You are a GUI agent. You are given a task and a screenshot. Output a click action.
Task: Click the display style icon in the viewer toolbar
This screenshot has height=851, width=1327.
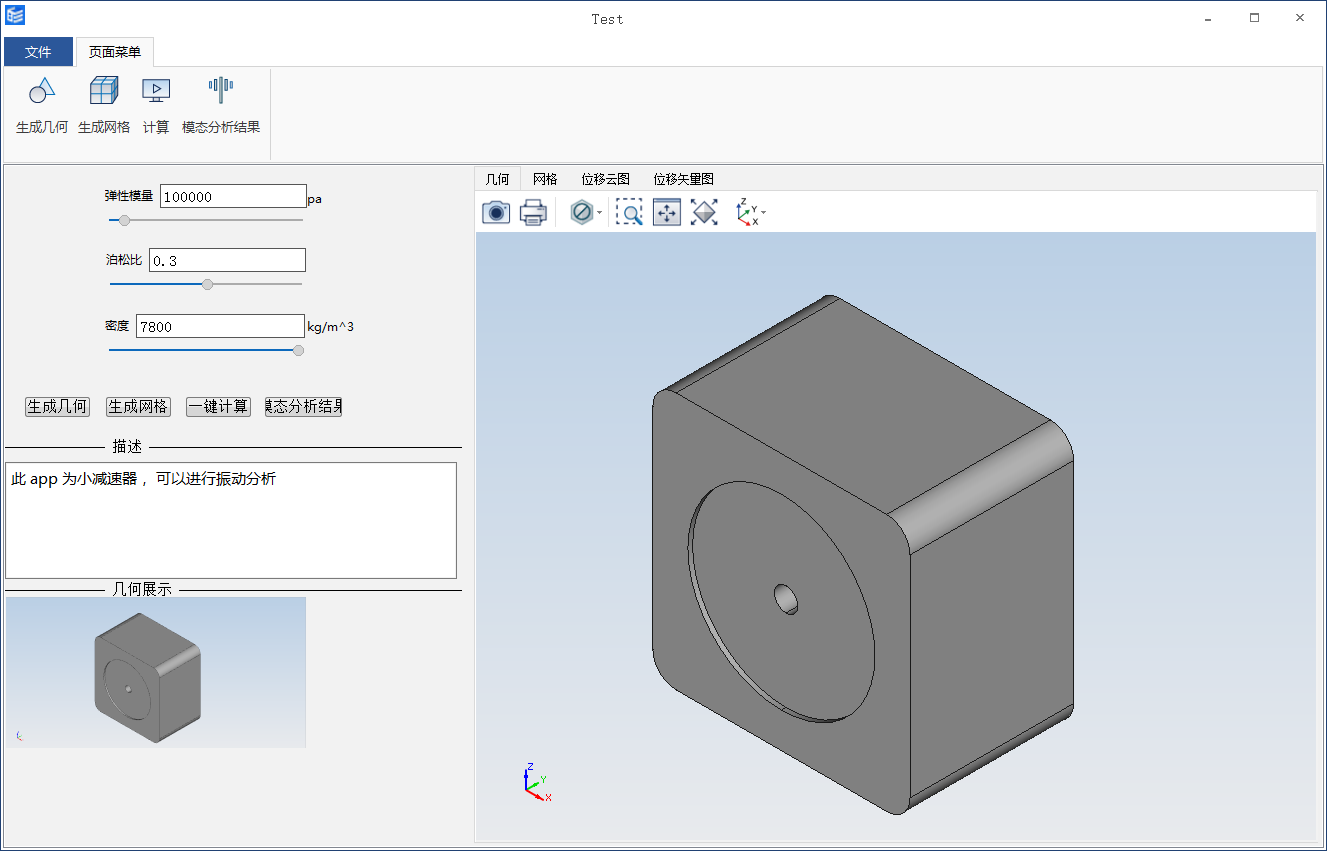[x=581, y=212]
